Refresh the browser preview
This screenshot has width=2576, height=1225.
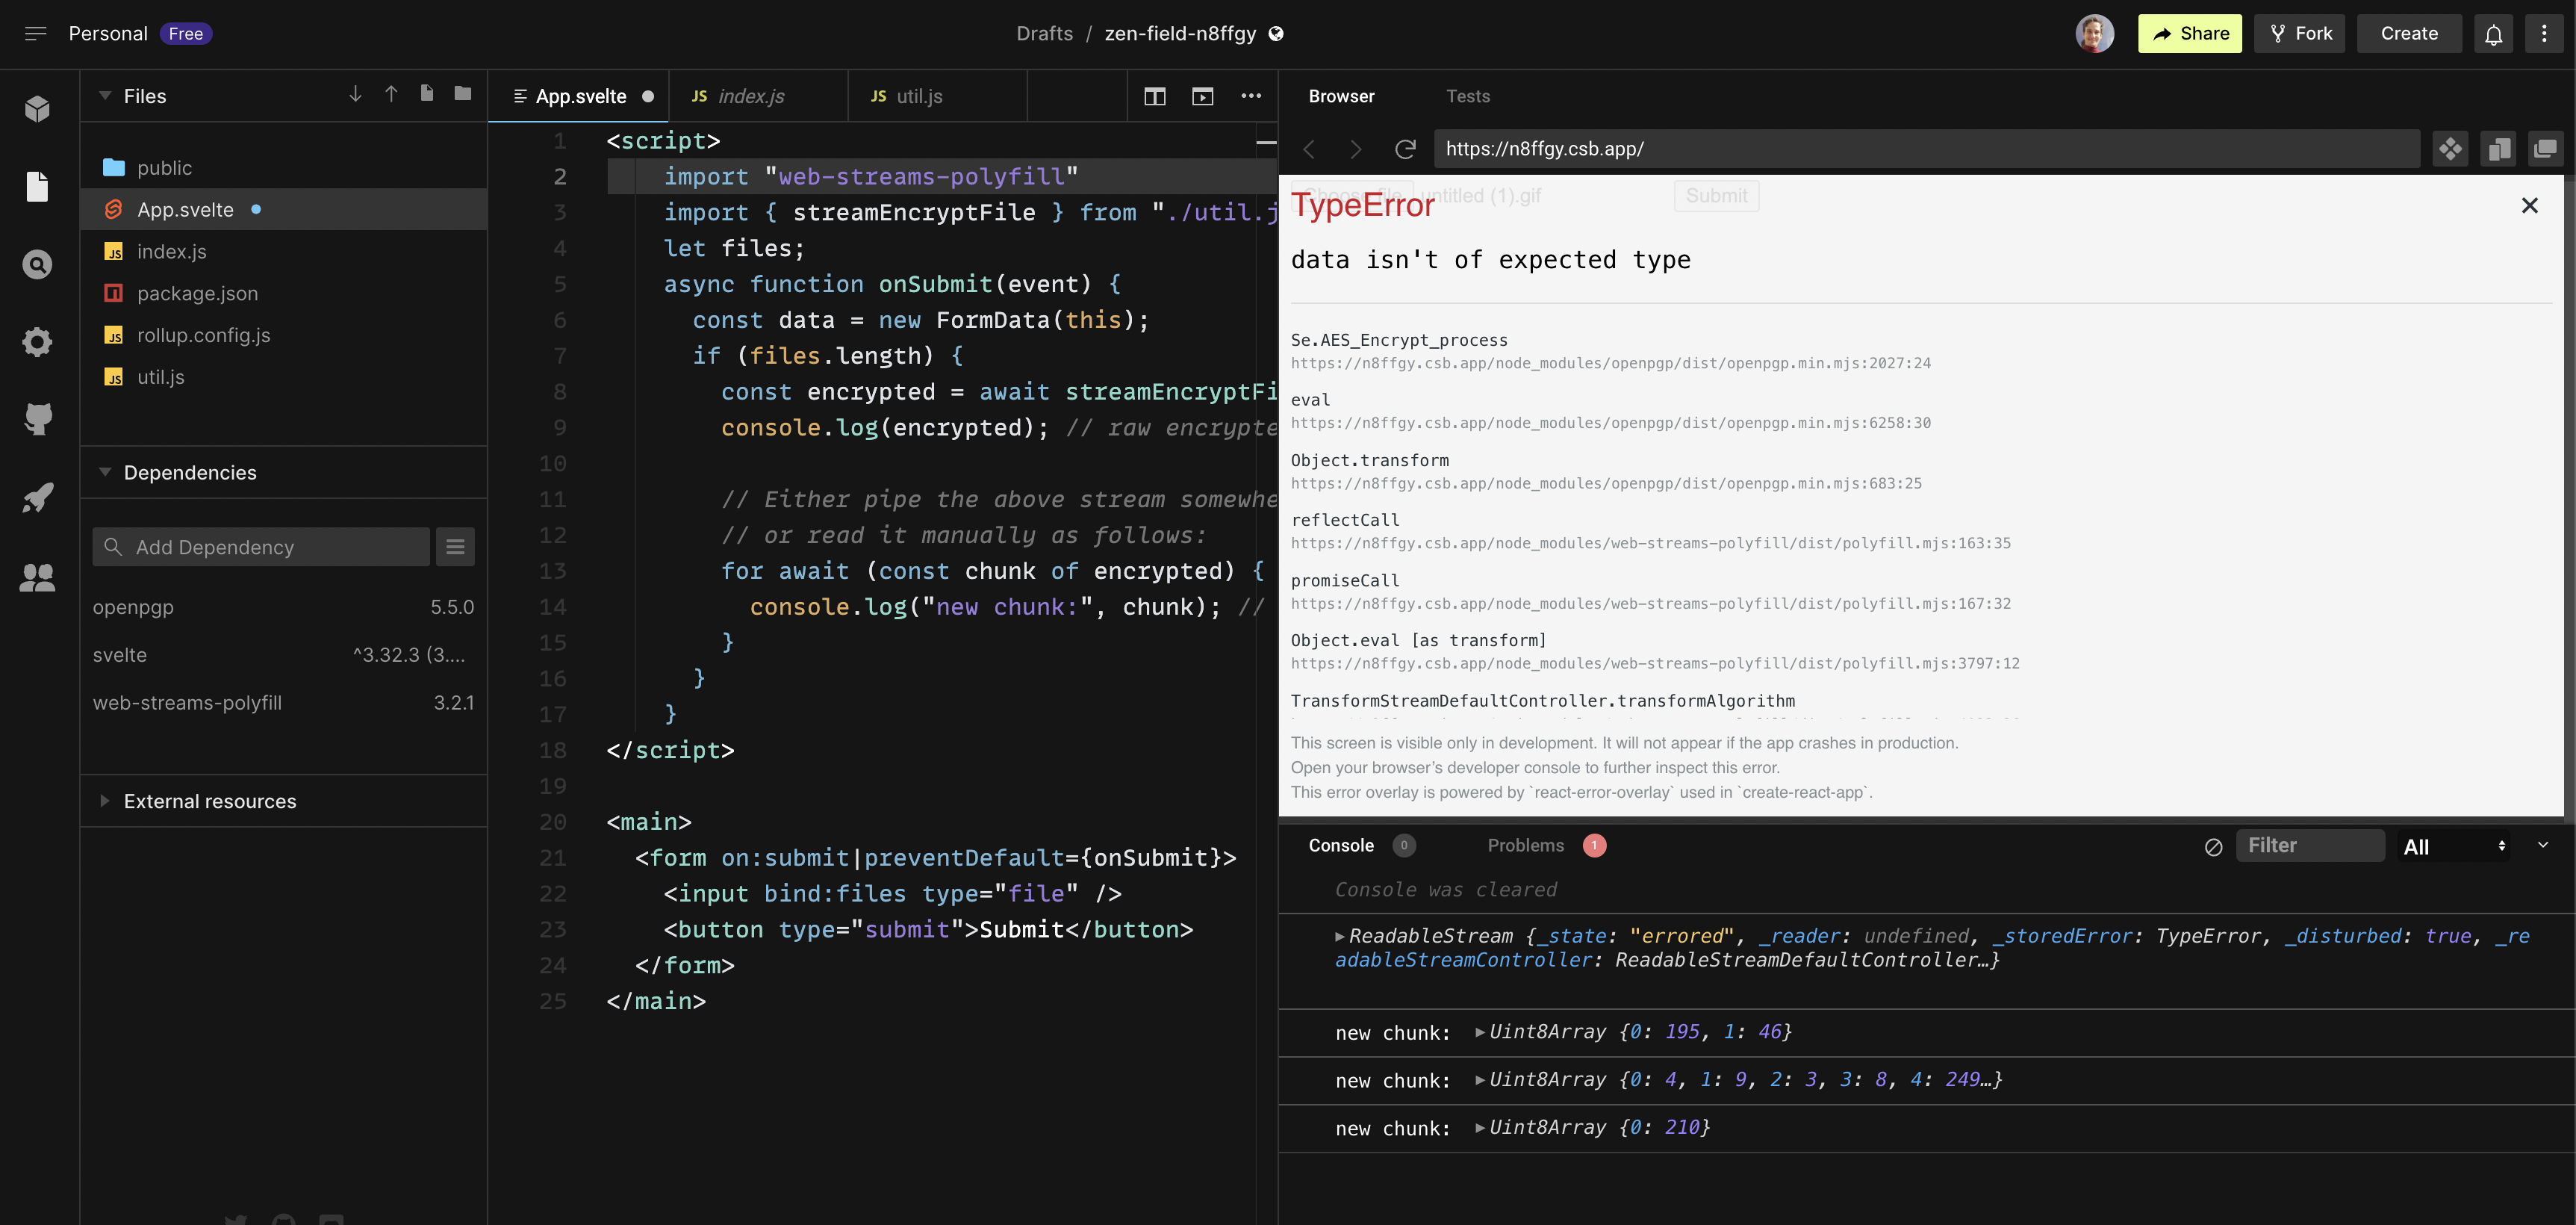pos(1405,149)
